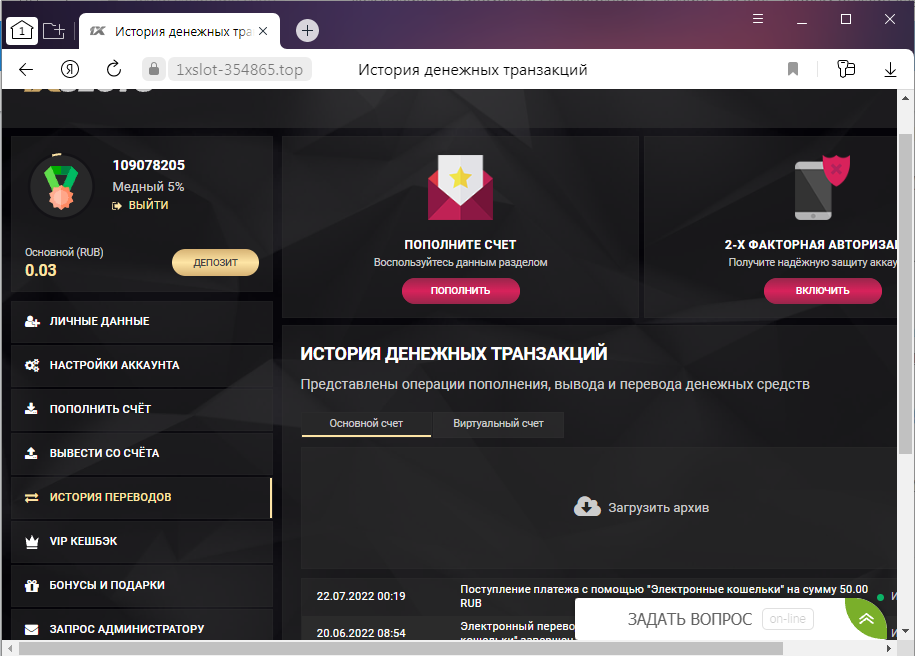This screenshot has width=915, height=656.
Task: Click the vertical scrollbar up arrow
Action: [x=905, y=98]
